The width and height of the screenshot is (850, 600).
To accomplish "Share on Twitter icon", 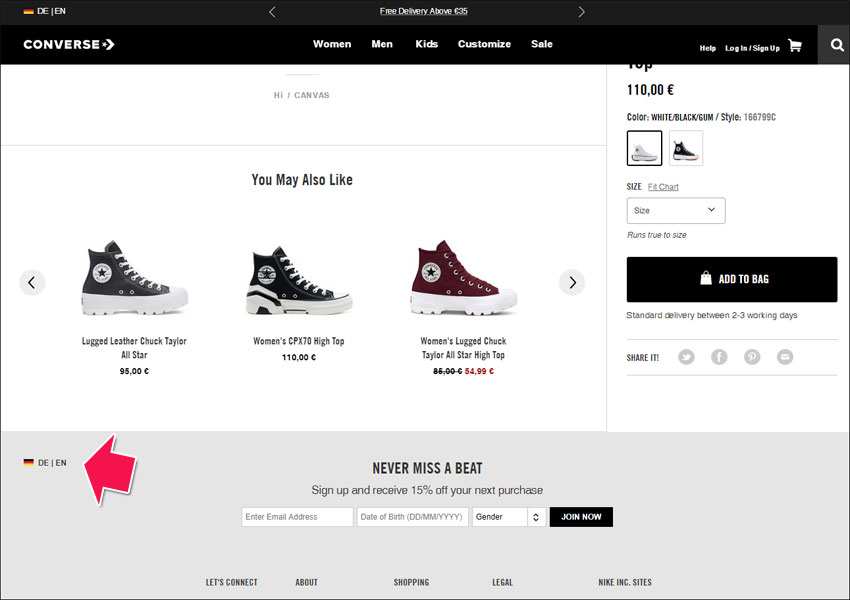I will [686, 357].
